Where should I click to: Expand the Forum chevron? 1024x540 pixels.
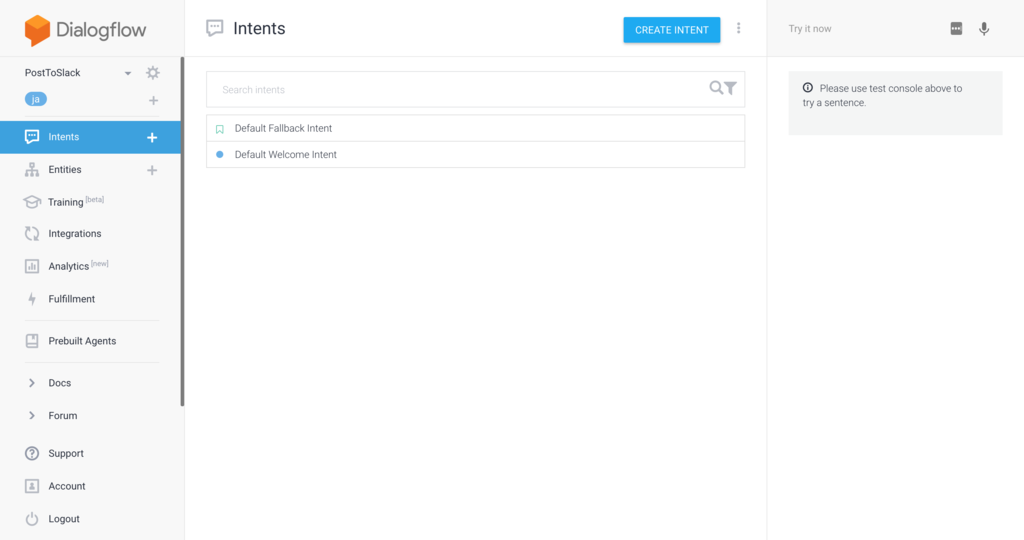pos(31,416)
